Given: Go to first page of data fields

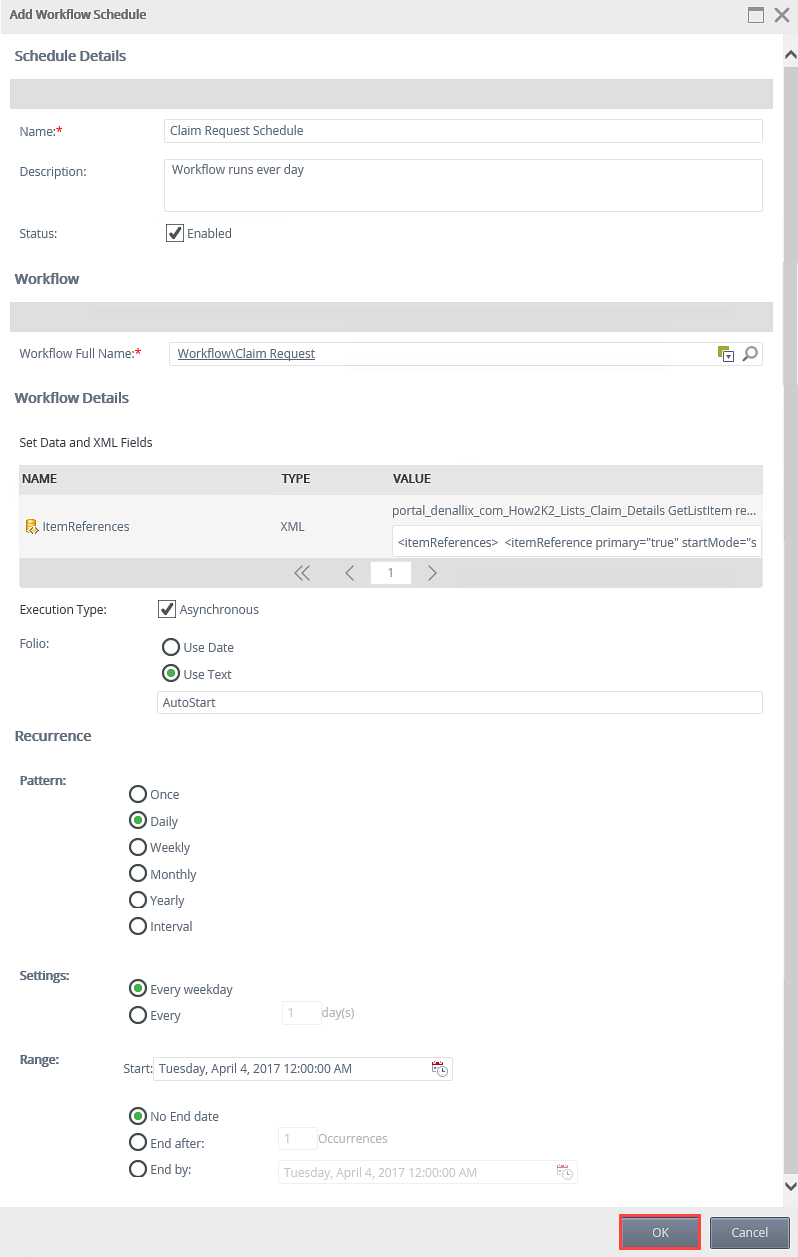Looking at the screenshot, I should click(x=302, y=573).
